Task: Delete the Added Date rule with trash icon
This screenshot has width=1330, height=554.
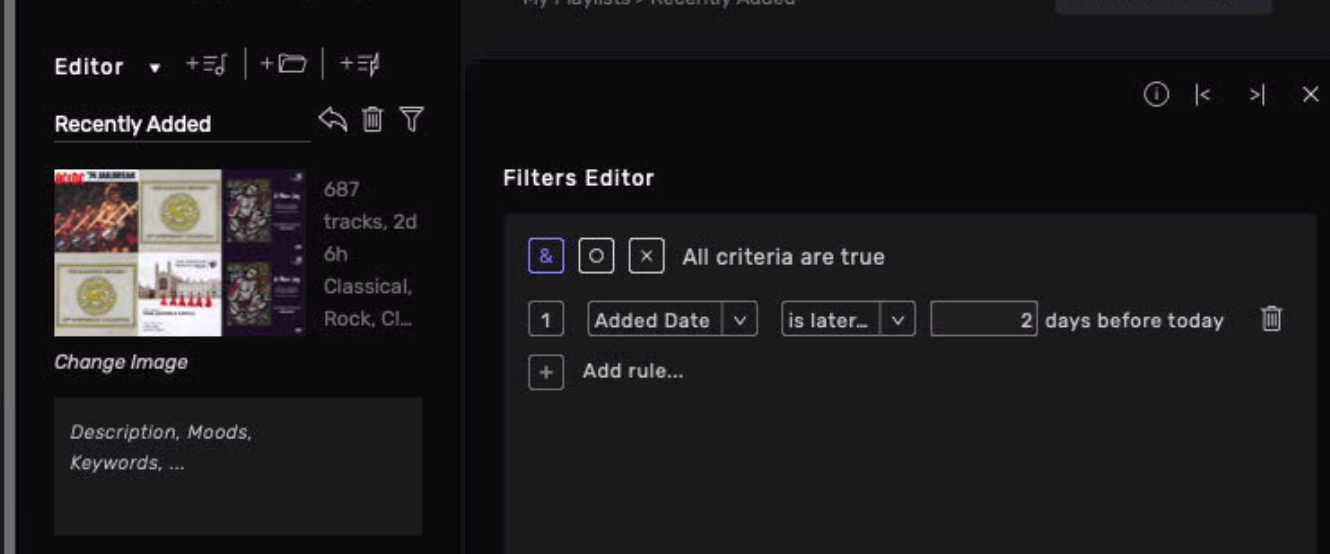Action: point(1271,319)
